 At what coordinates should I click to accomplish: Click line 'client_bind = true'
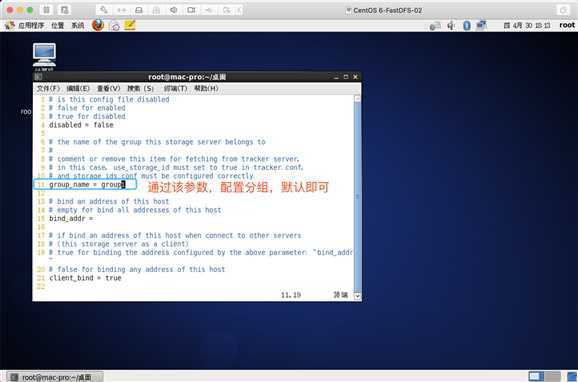[x=85, y=278]
